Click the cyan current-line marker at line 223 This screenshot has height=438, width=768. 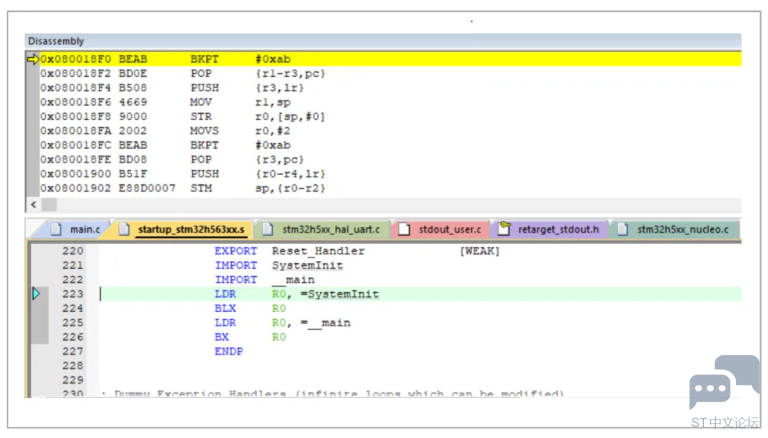36,294
